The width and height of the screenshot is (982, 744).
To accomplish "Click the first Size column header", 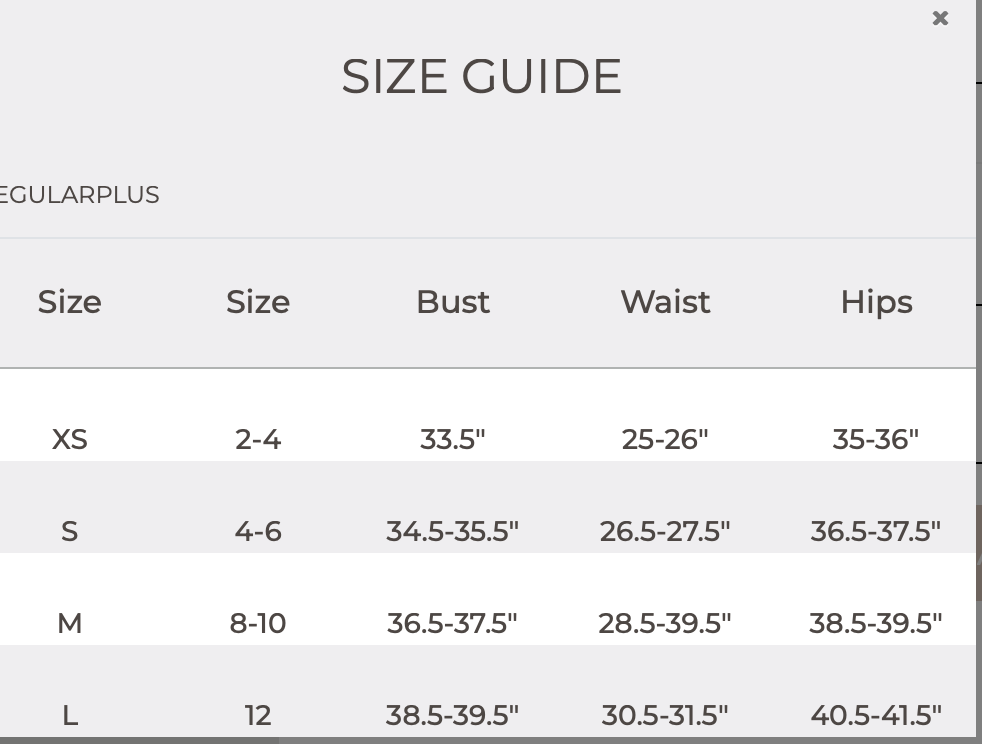I will pos(70,302).
